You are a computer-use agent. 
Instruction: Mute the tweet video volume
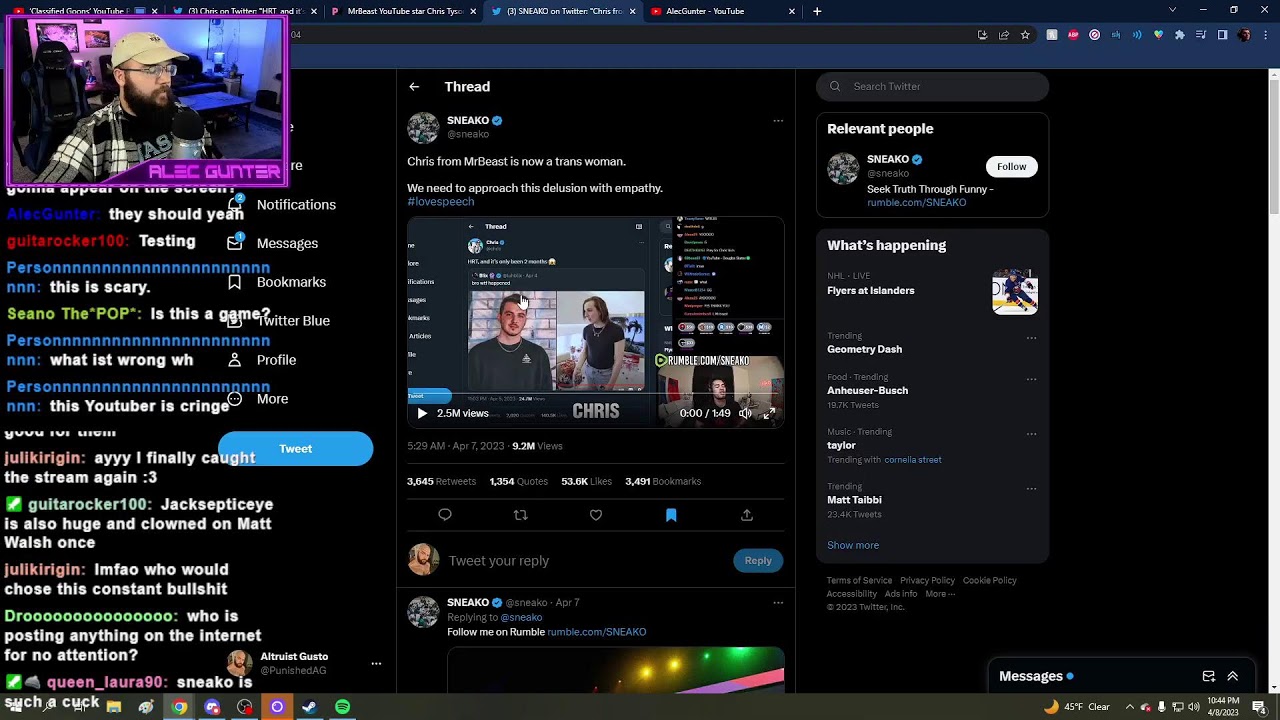click(x=745, y=413)
